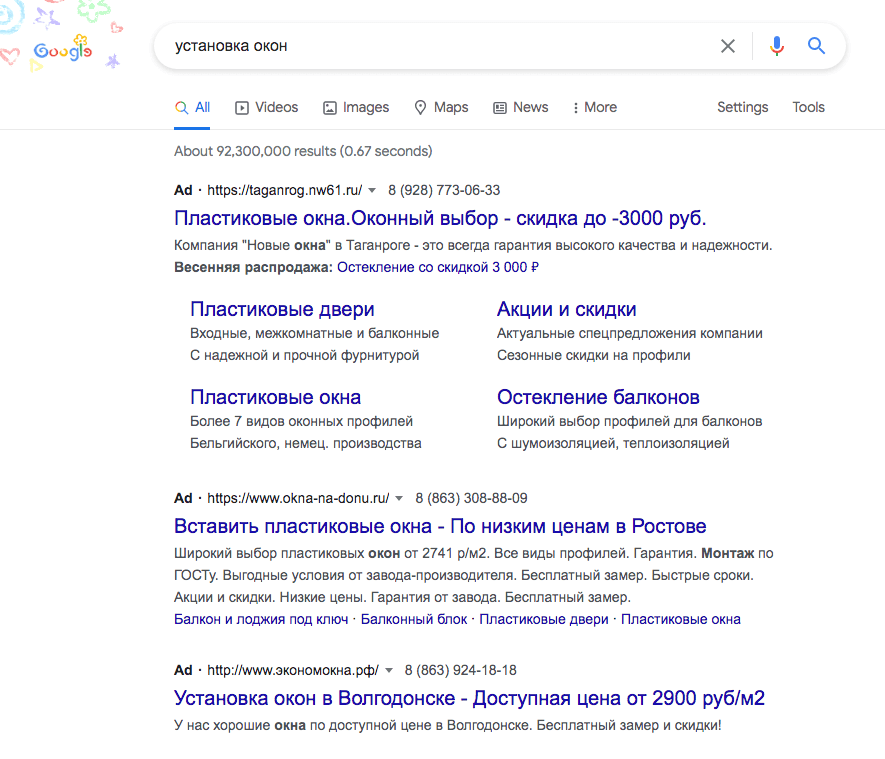Start voice search with microphone icon

tap(777, 46)
